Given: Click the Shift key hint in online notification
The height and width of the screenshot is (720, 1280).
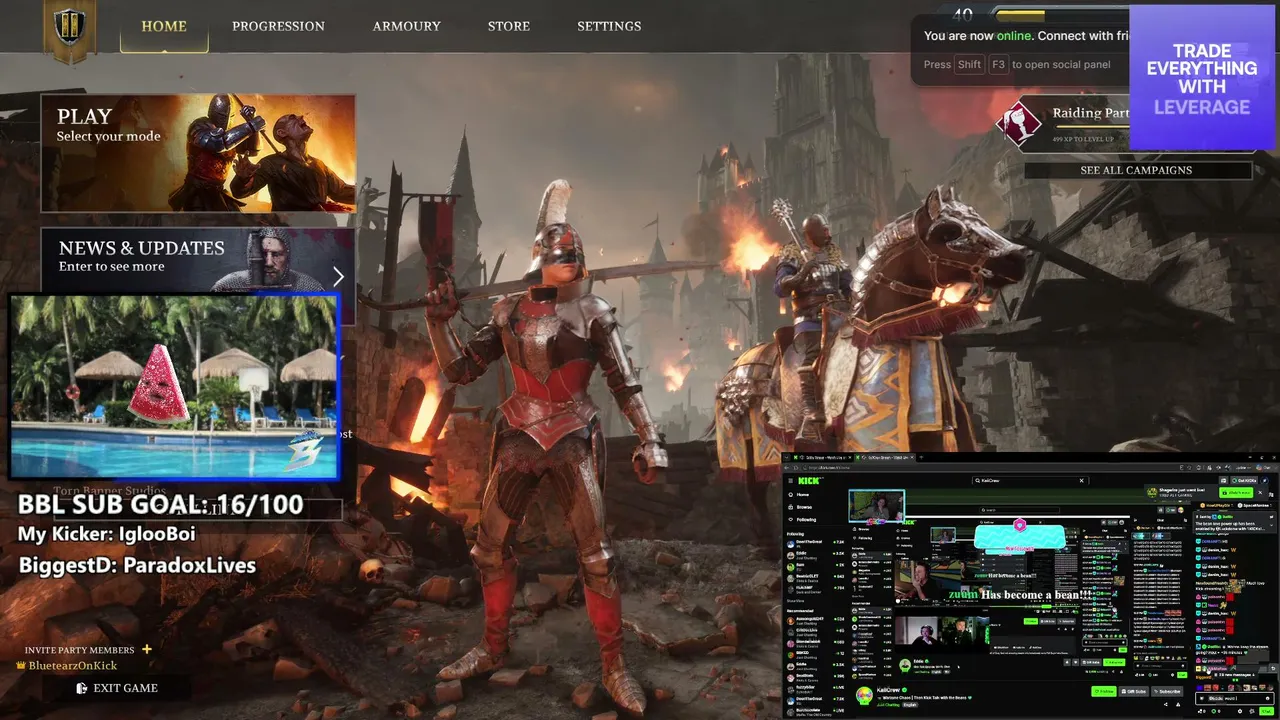Looking at the screenshot, I should click(969, 64).
